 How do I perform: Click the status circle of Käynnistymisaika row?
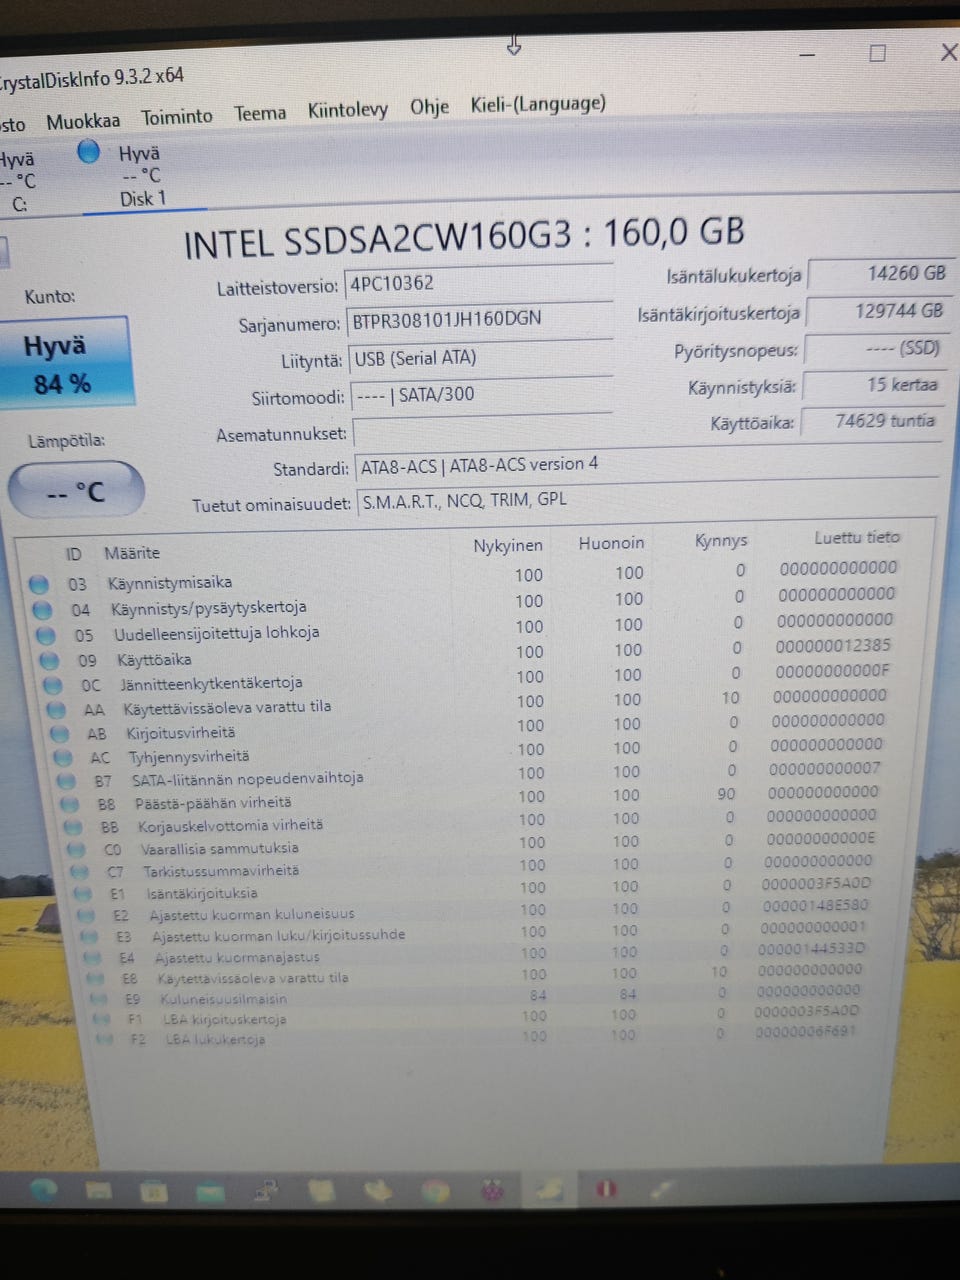click(39, 584)
